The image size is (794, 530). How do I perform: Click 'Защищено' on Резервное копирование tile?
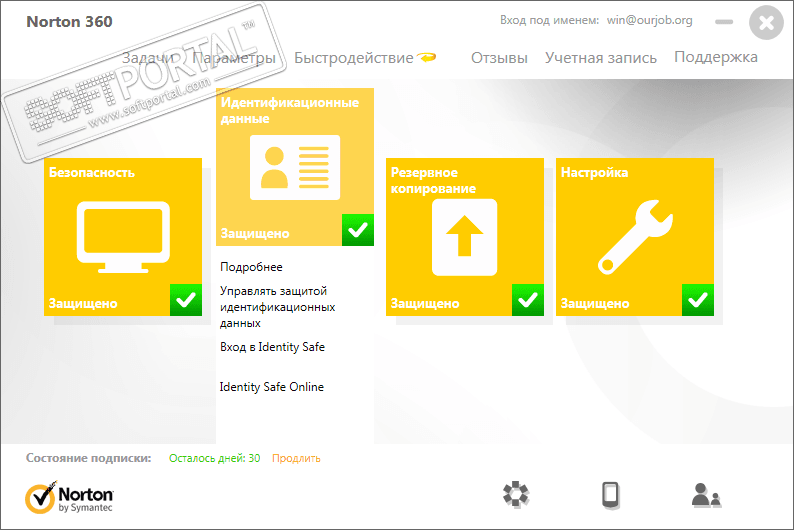coord(425,303)
